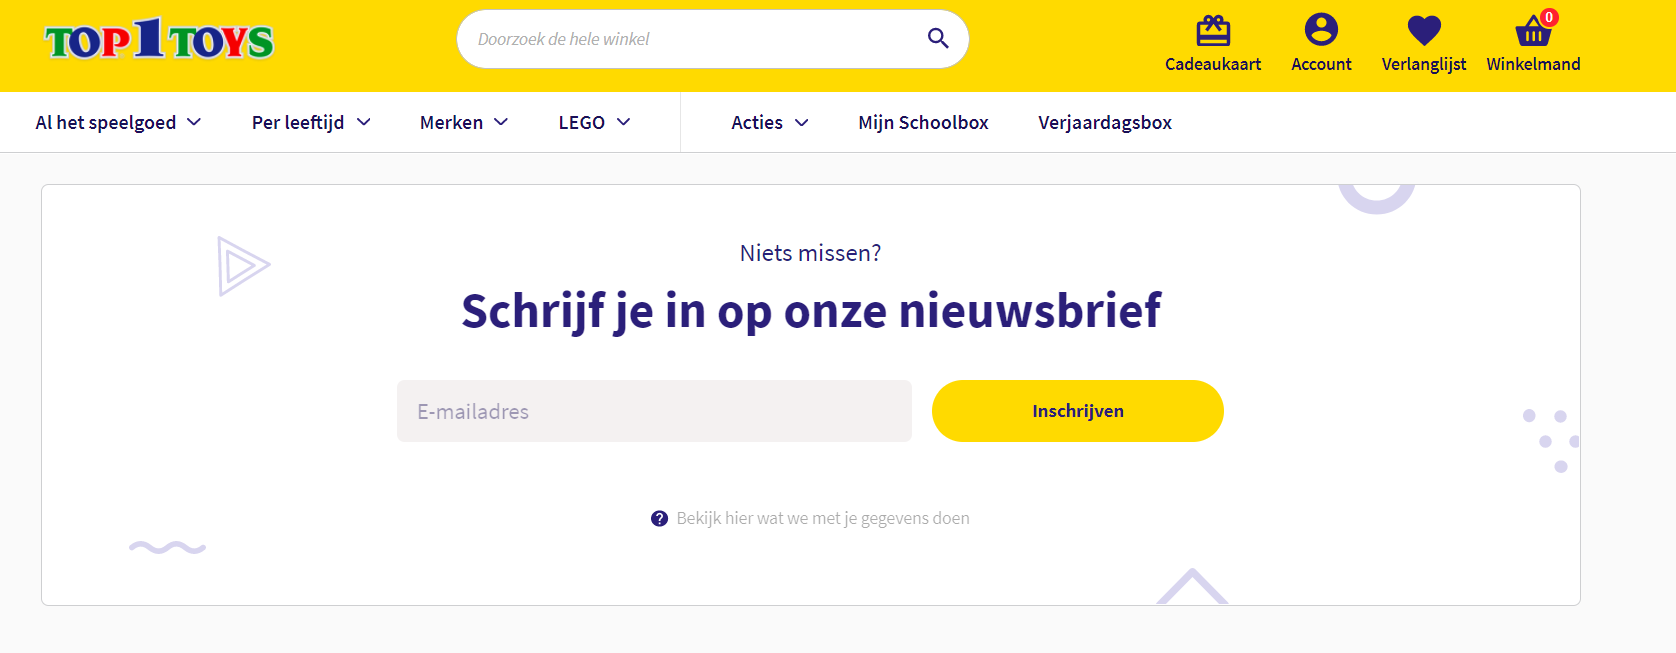Focus the E-mailadres input field
The width and height of the screenshot is (1676, 653).
pos(654,411)
